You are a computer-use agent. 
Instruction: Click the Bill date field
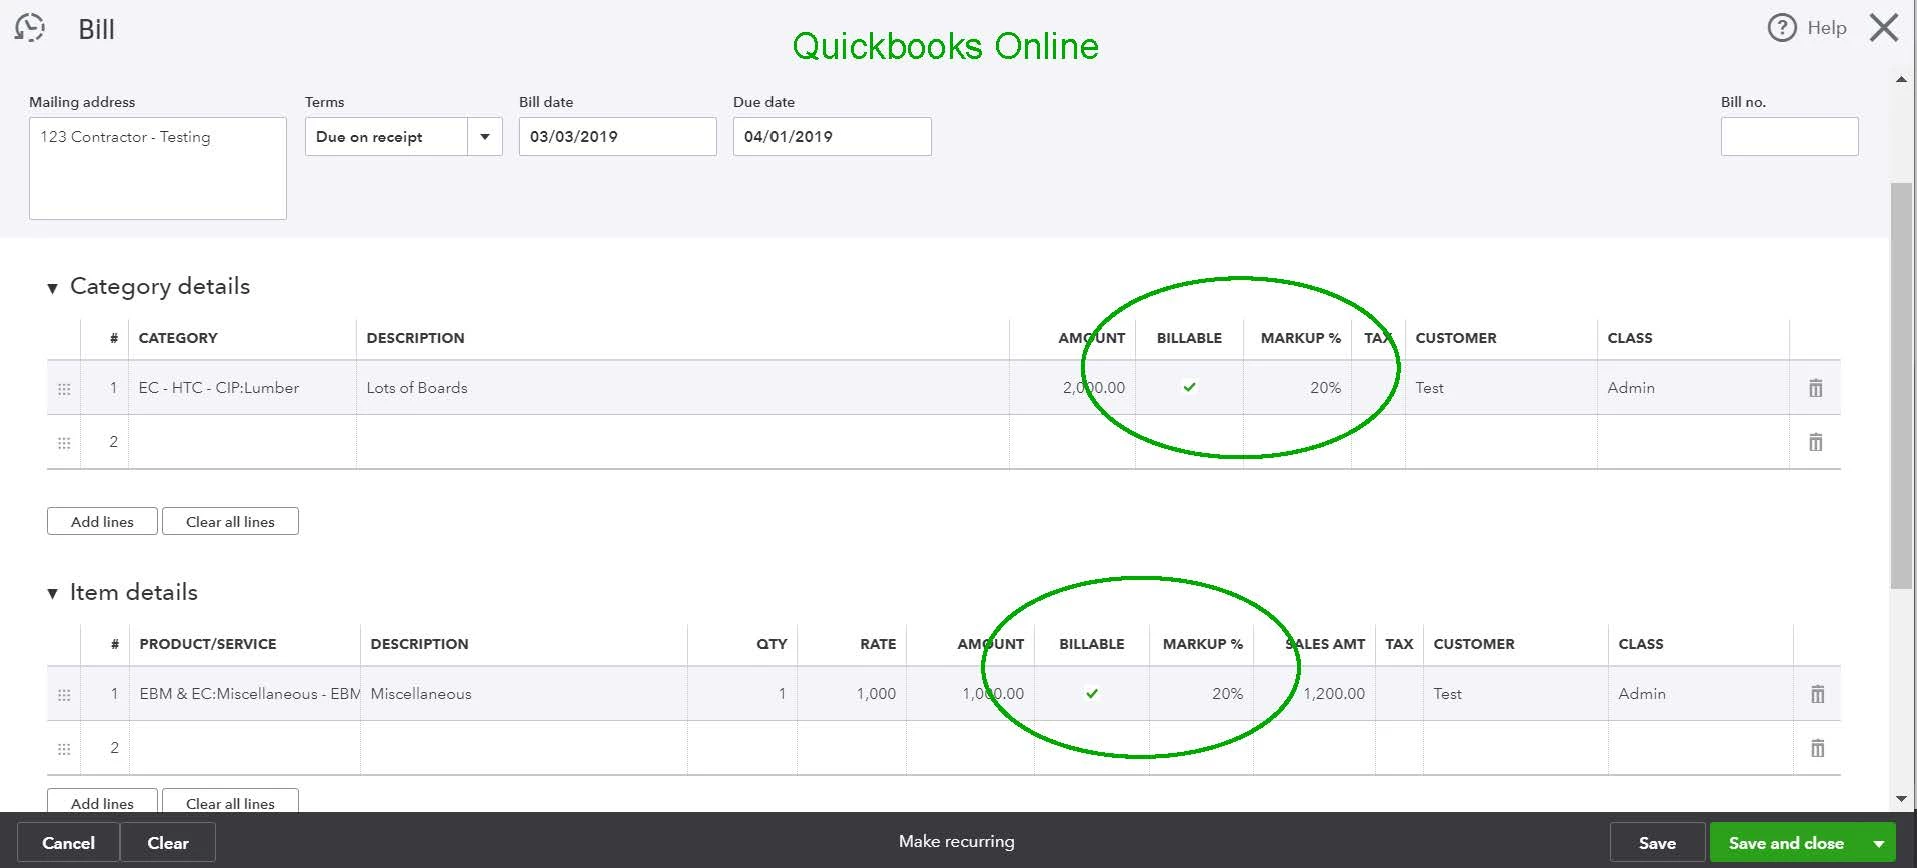pos(618,136)
